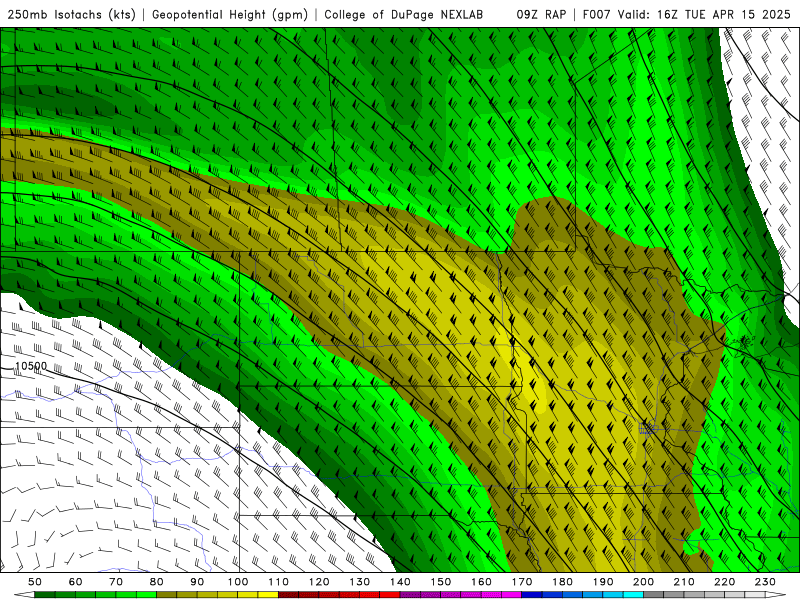Image resolution: width=800 pixels, height=600 pixels.
Task: Click the '80' value on the color scale
Action: (157, 582)
